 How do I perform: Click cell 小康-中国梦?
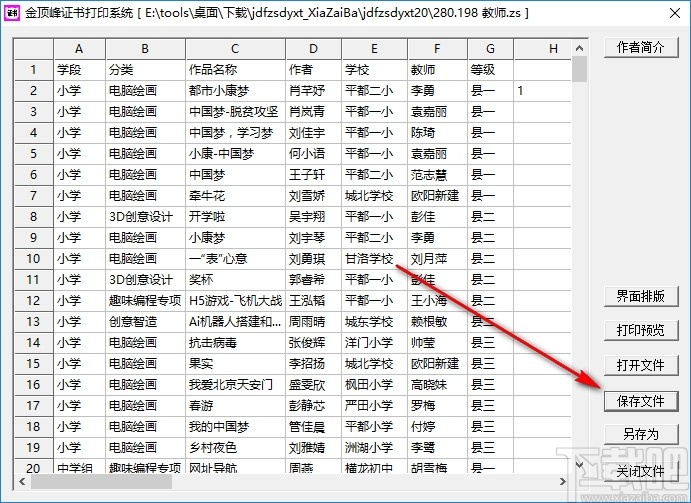click(235, 153)
